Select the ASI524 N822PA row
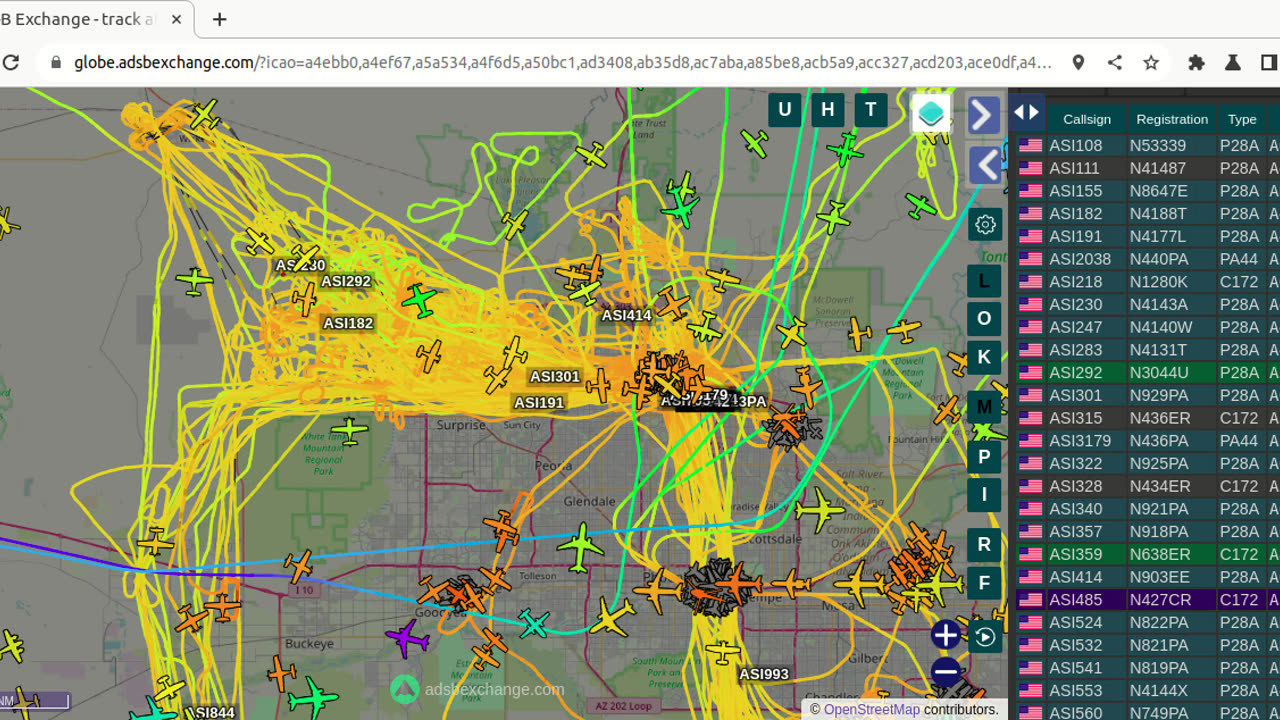Viewport: 1280px width, 720px height. click(x=1147, y=622)
